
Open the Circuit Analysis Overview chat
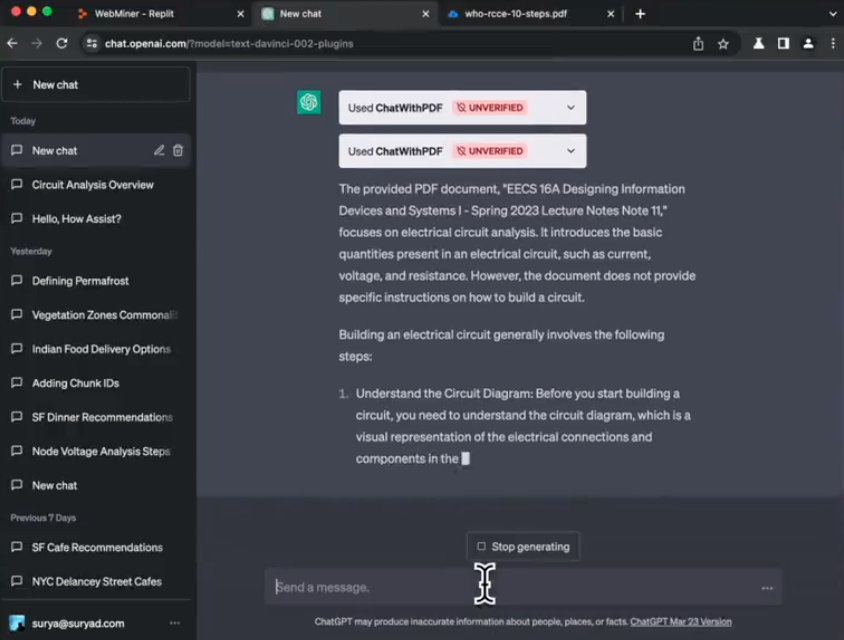pyautogui.click(x=93, y=185)
